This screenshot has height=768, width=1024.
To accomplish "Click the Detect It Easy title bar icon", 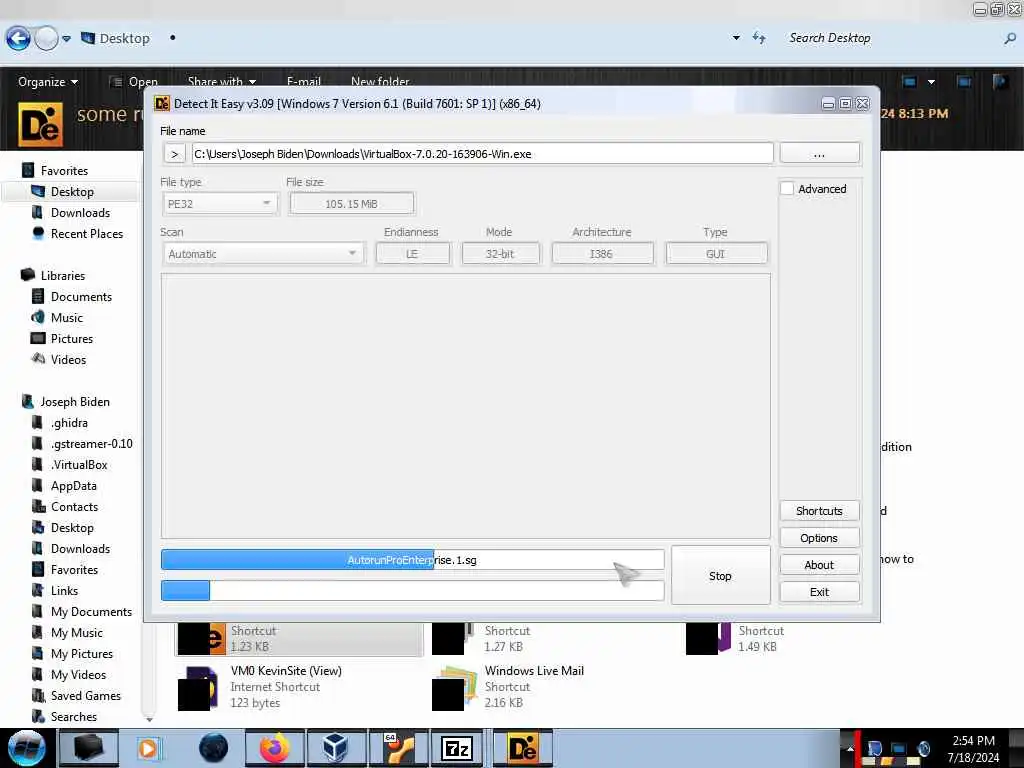I will (161, 104).
